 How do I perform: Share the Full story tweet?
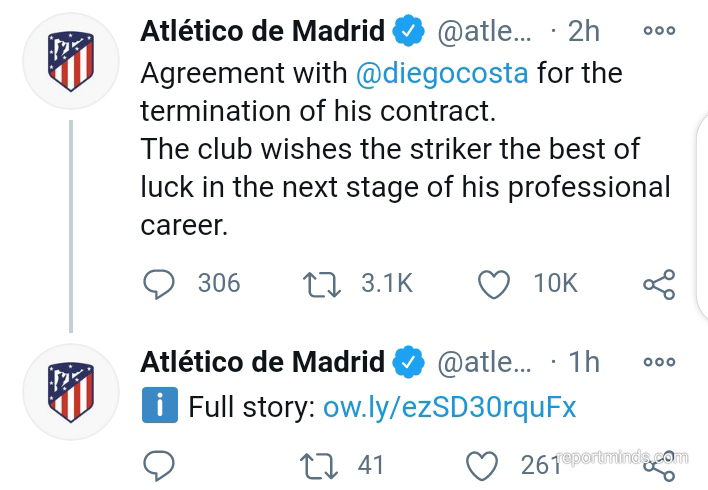(658, 465)
